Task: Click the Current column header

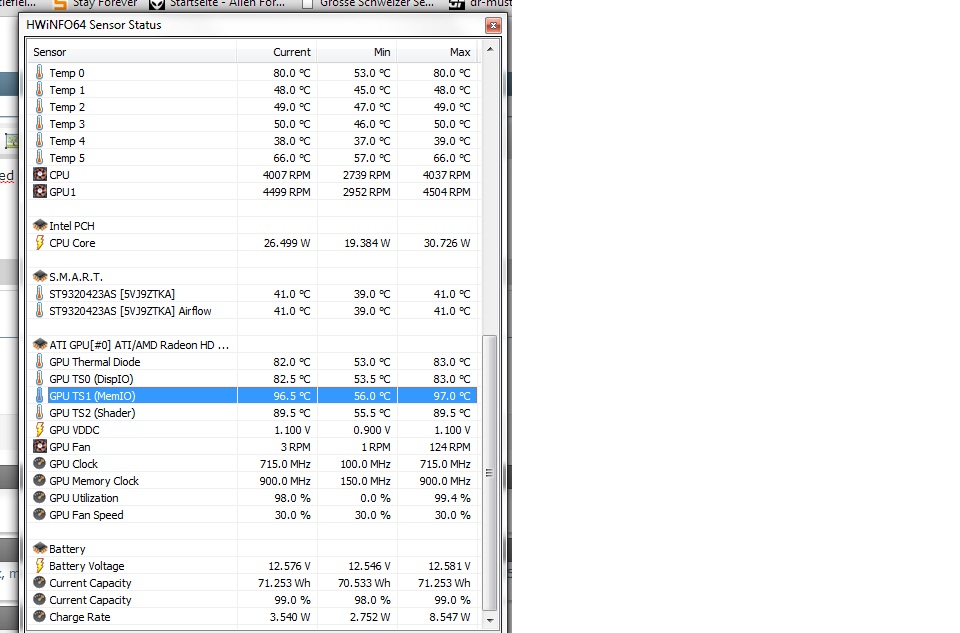Action: pos(277,52)
